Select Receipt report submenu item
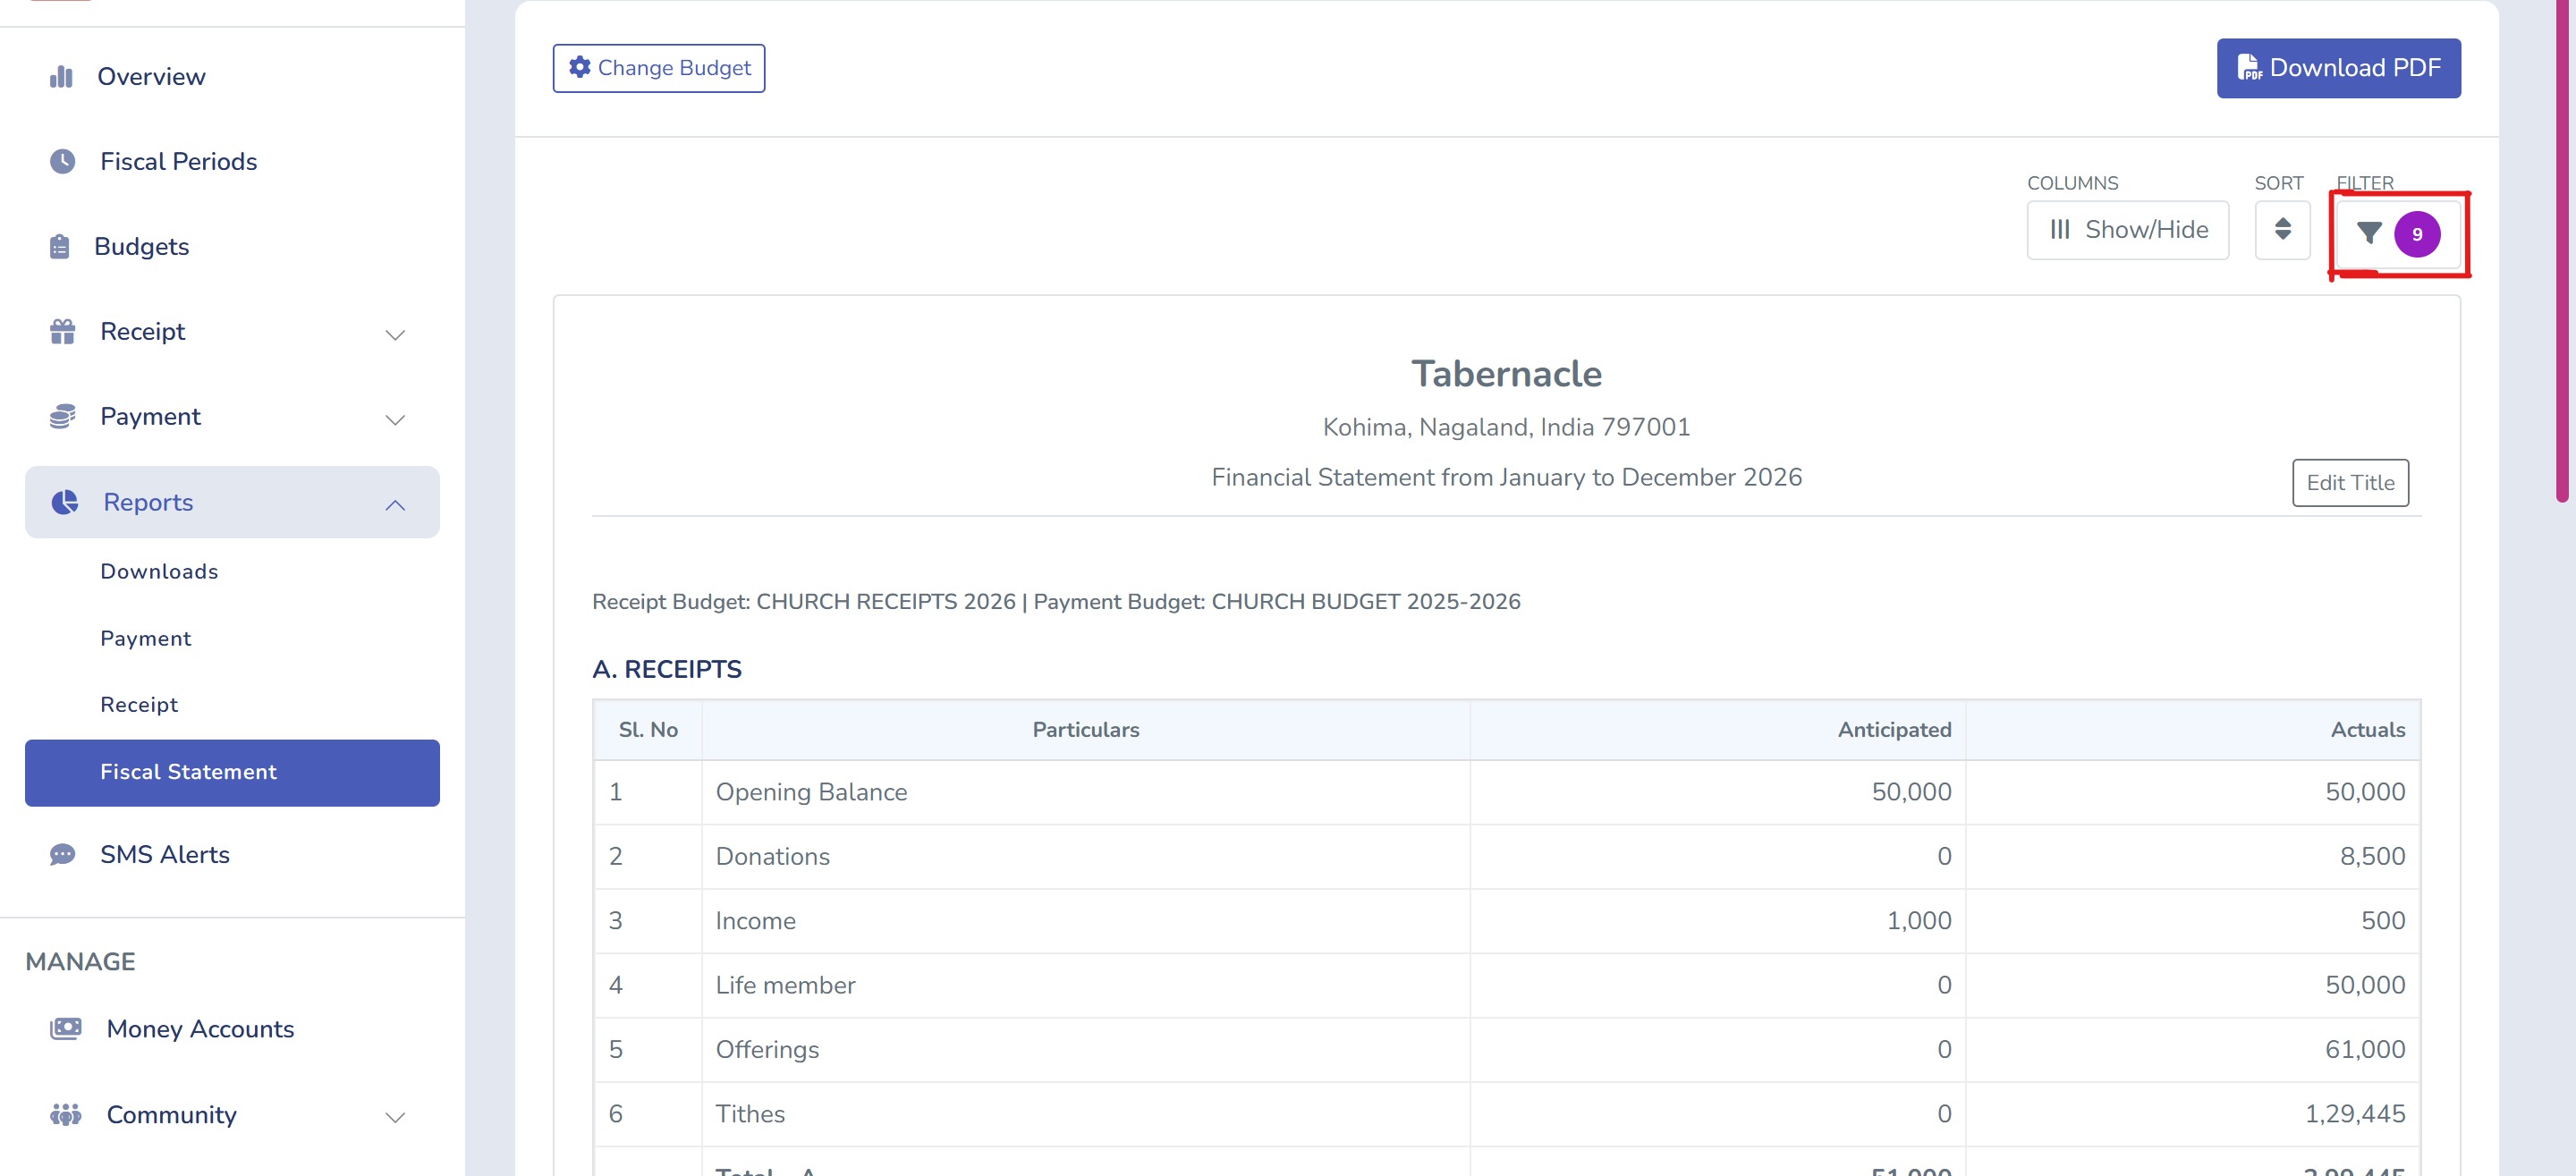Screen dimensions: 2576x1176 139,705
